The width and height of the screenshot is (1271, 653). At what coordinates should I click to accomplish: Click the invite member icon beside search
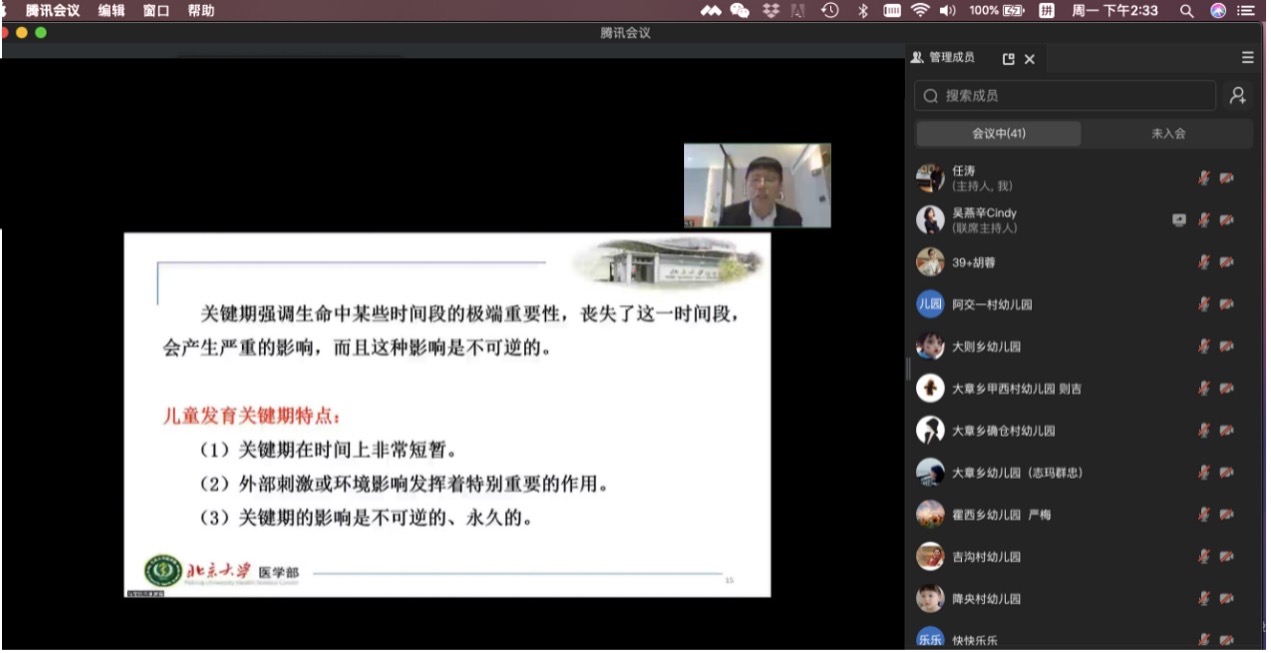(1237, 96)
